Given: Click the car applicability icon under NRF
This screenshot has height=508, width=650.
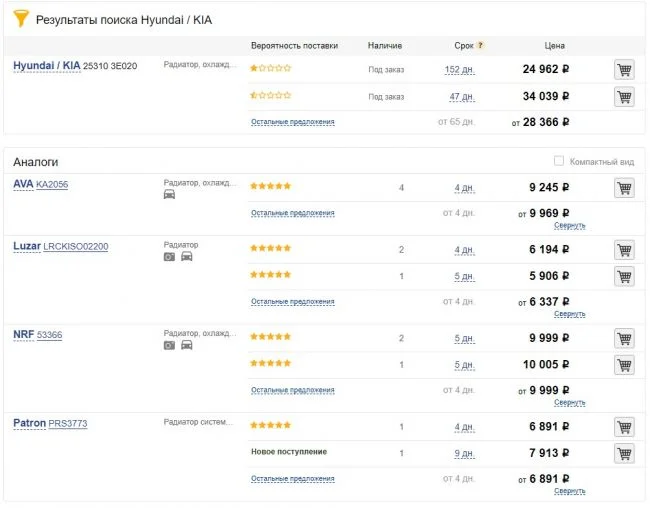Looking at the screenshot, I should pos(186,345).
